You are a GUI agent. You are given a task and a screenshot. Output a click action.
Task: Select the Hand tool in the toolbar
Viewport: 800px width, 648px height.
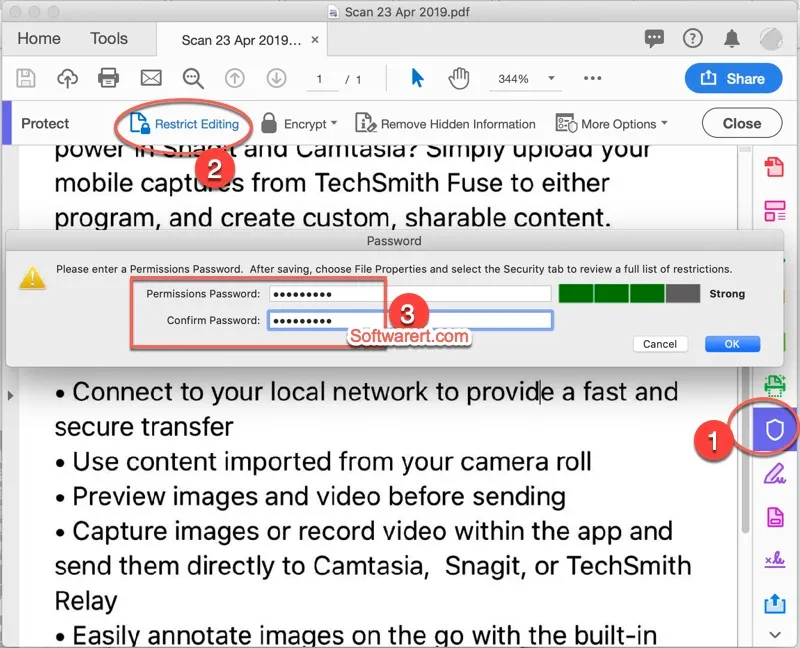pyautogui.click(x=458, y=77)
